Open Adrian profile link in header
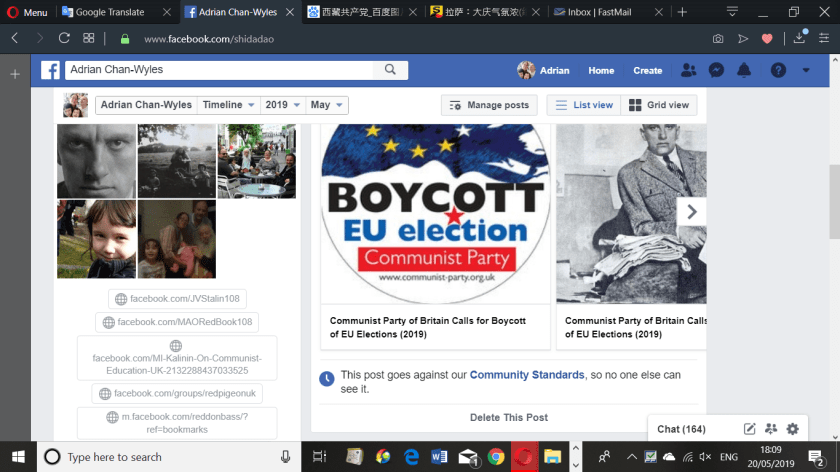 click(x=543, y=70)
